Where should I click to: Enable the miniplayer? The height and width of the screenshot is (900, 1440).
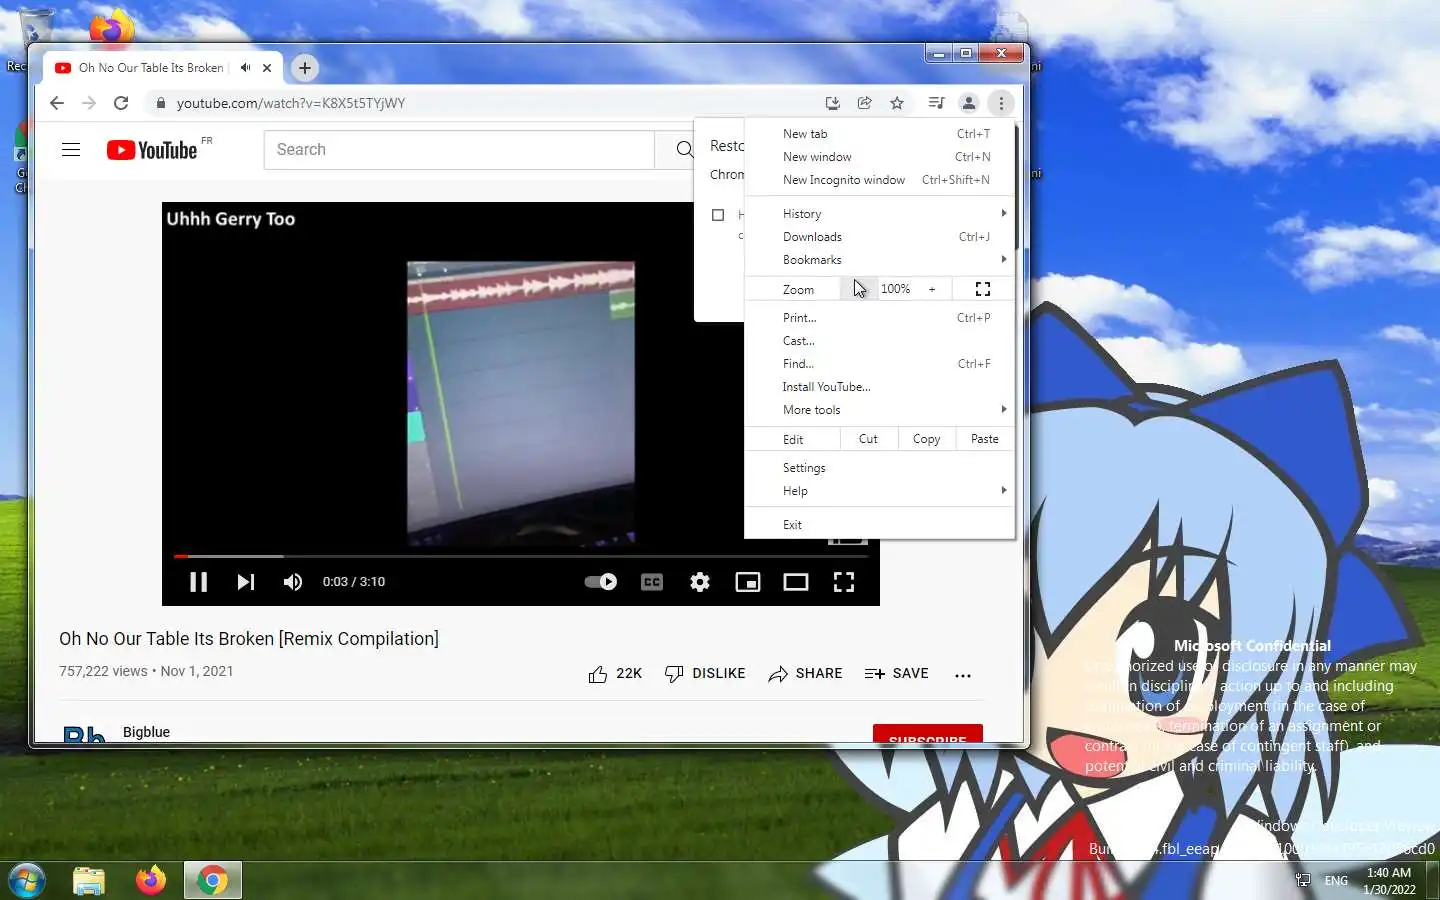click(748, 582)
